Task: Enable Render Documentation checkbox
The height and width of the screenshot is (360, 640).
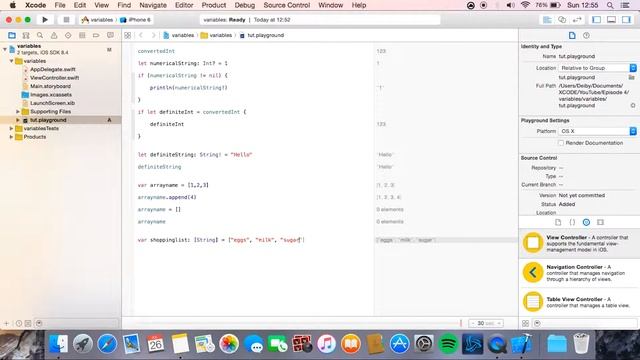Action: tap(561, 143)
